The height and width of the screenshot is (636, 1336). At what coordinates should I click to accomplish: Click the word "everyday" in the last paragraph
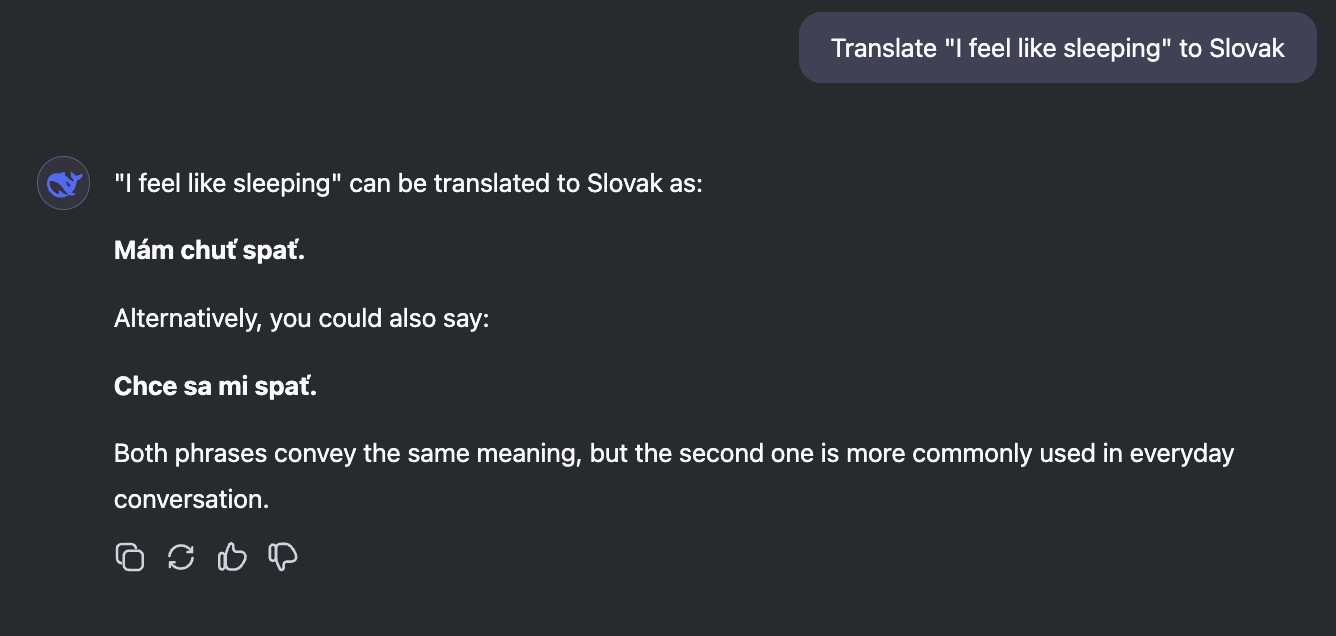1182,453
